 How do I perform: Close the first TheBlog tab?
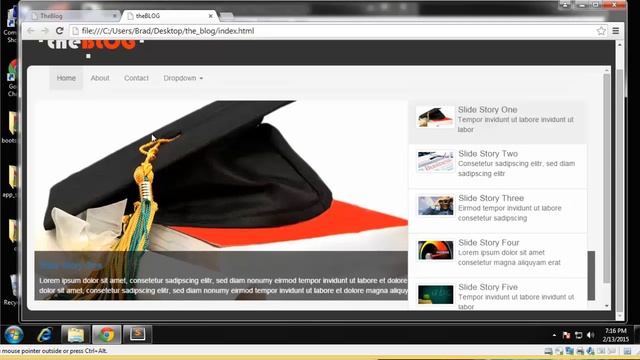pos(114,16)
